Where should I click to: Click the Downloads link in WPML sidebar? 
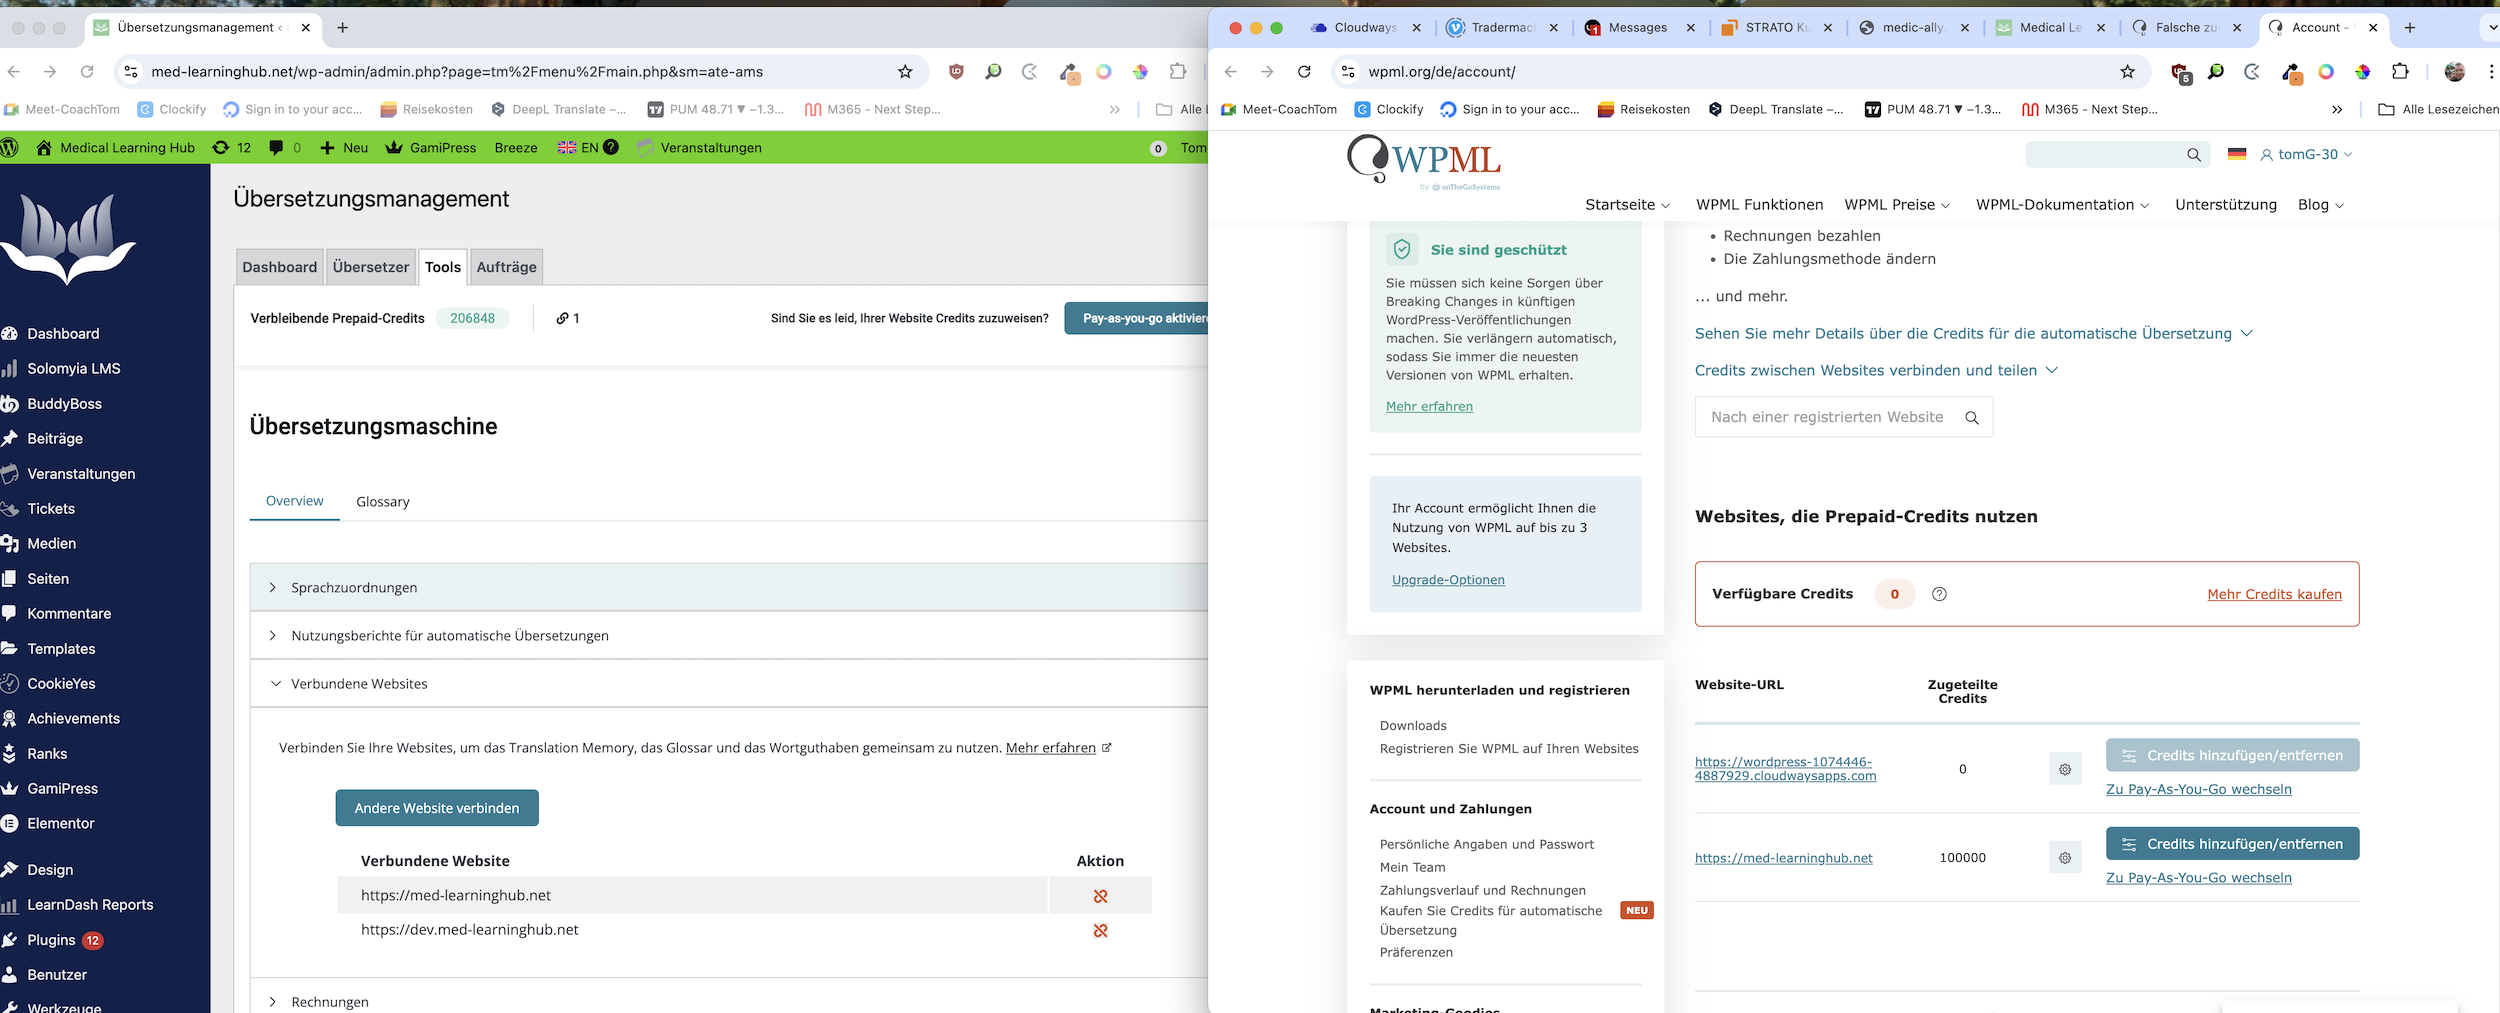(x=1413, y=726)
